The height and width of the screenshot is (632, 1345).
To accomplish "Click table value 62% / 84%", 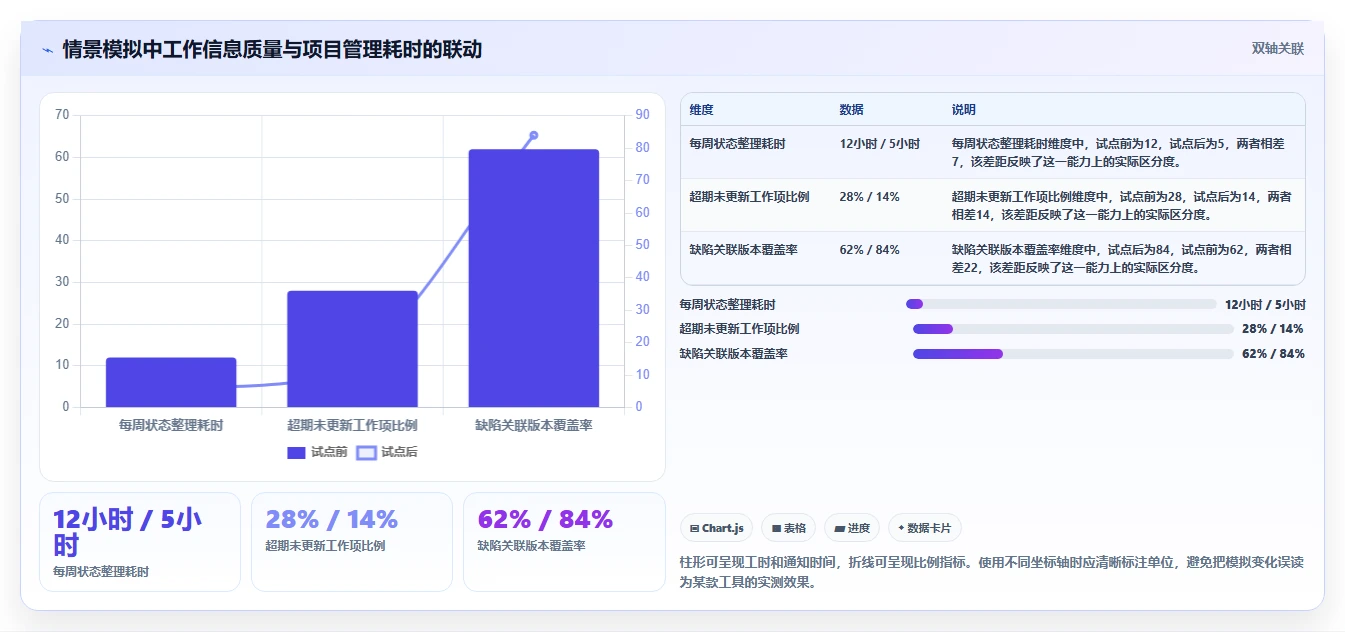I will click(869, 250).
